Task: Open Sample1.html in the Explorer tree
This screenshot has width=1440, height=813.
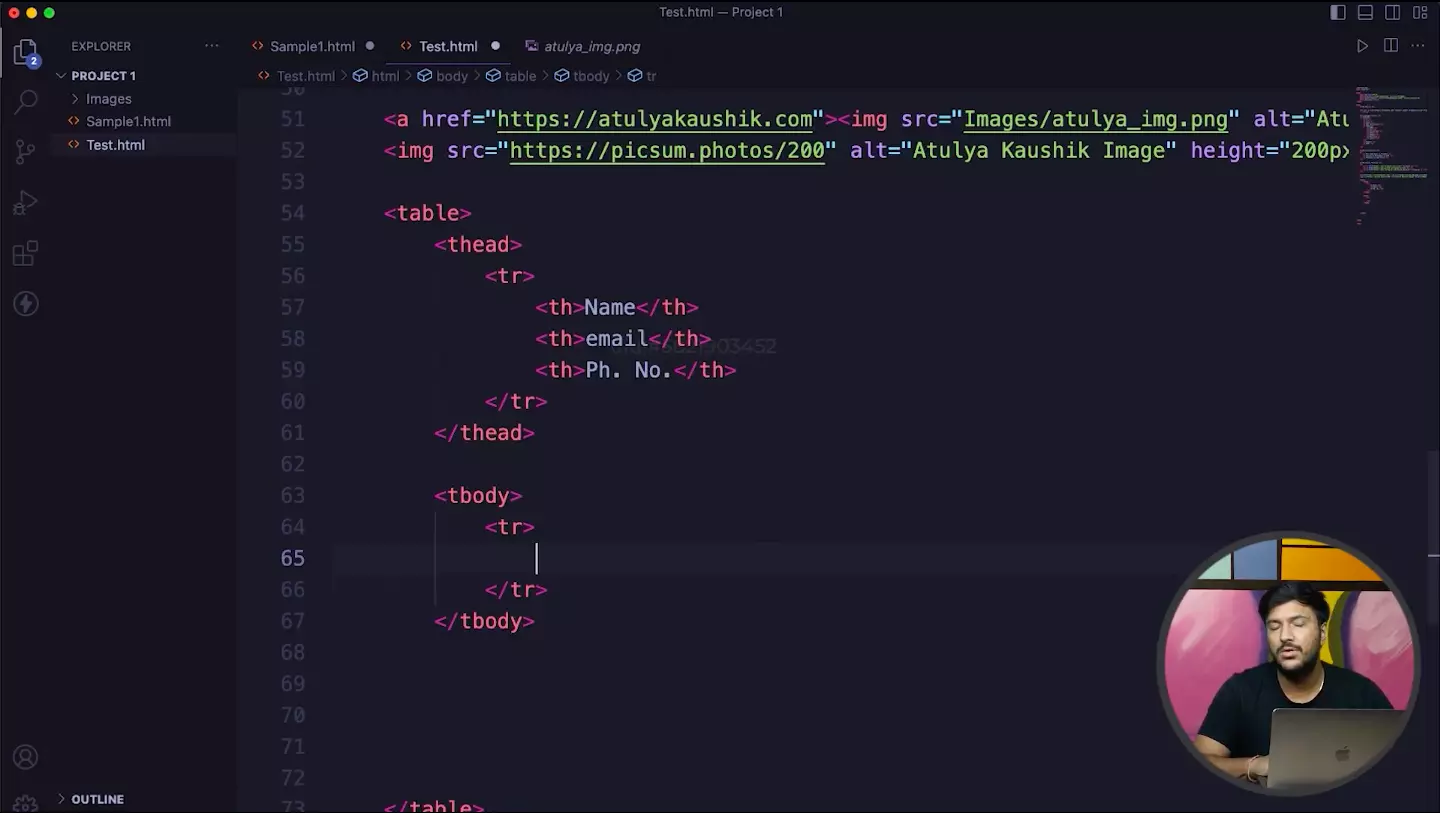Action: (128, 121)
